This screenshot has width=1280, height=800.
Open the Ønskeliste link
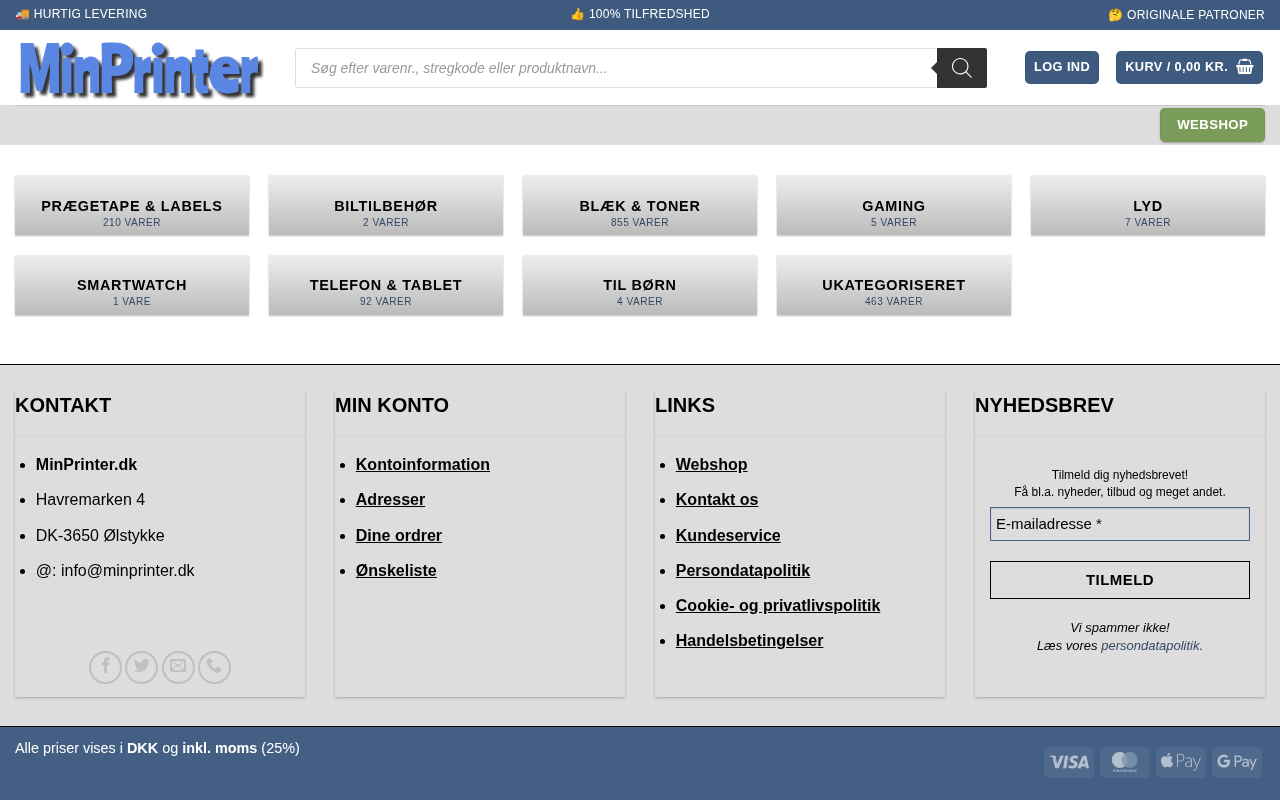396,570
